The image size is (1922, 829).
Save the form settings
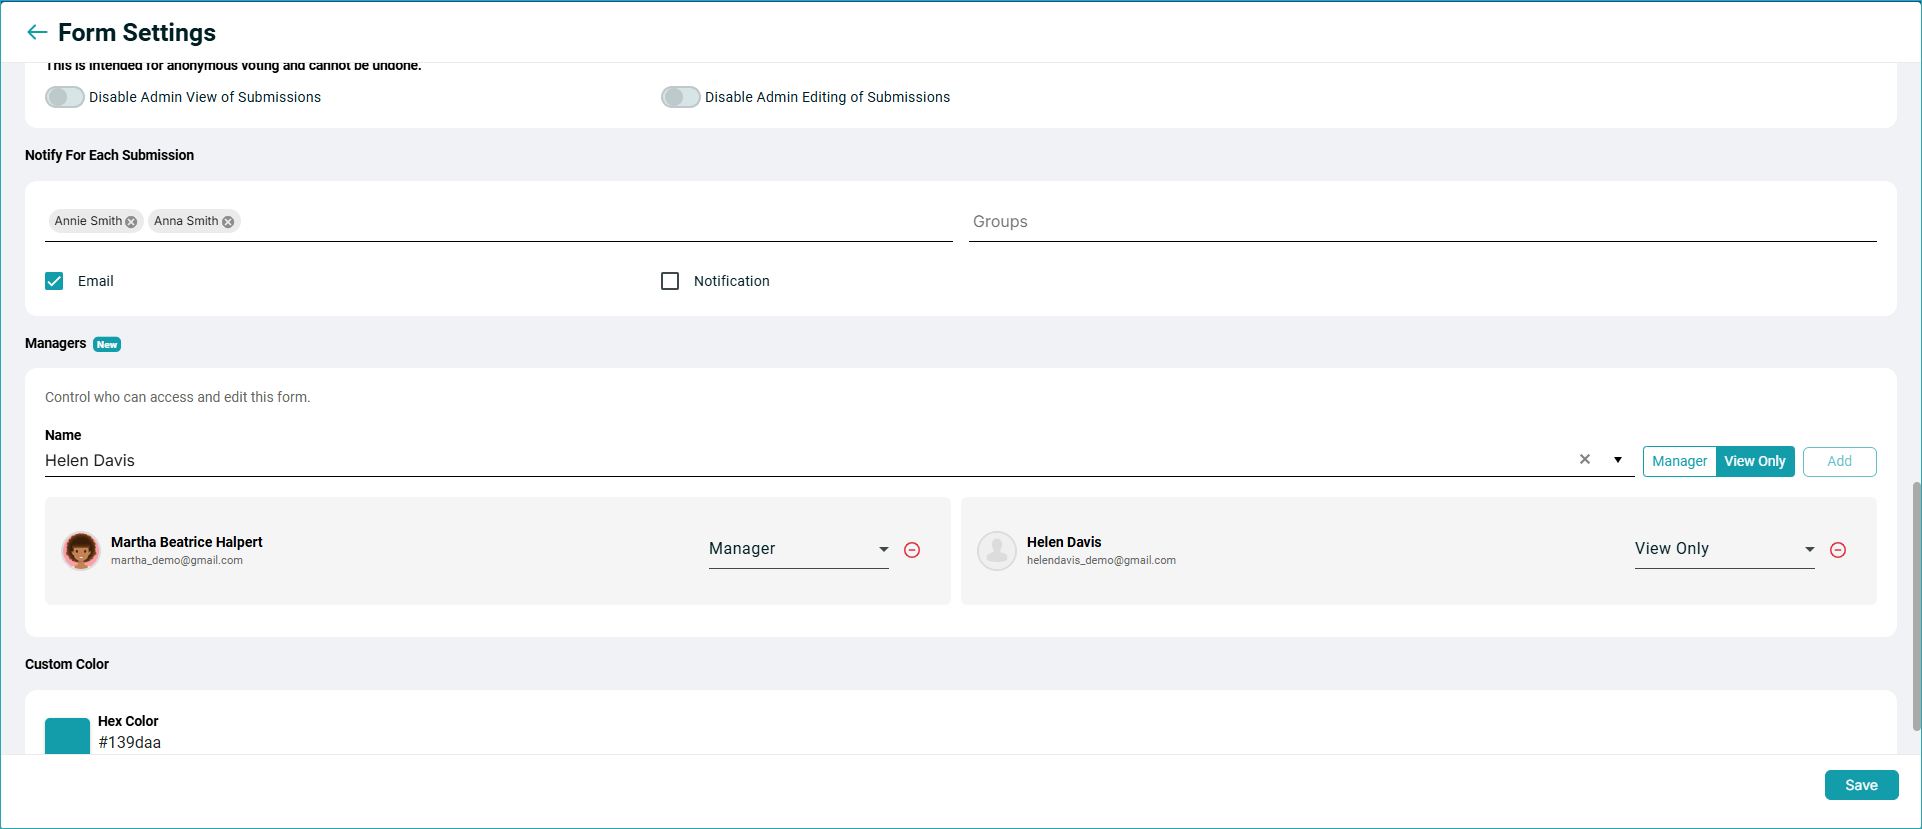pyautogui.click(x=1862, y=785)
